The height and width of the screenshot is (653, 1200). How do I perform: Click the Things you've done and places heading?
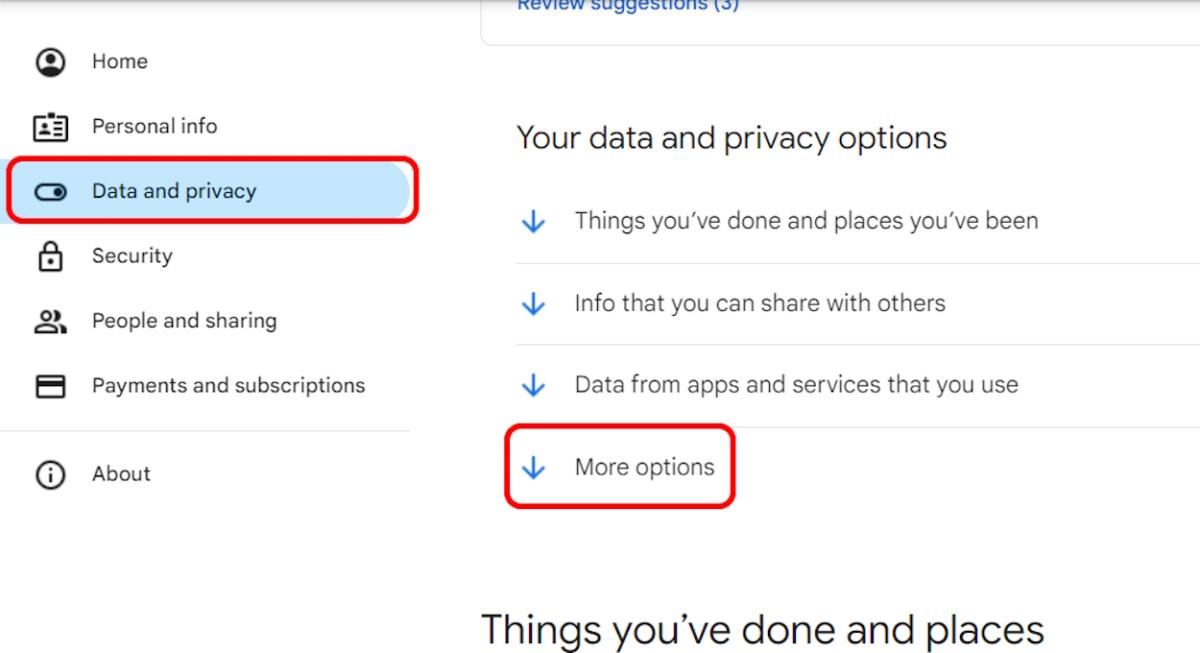[763, 629]
